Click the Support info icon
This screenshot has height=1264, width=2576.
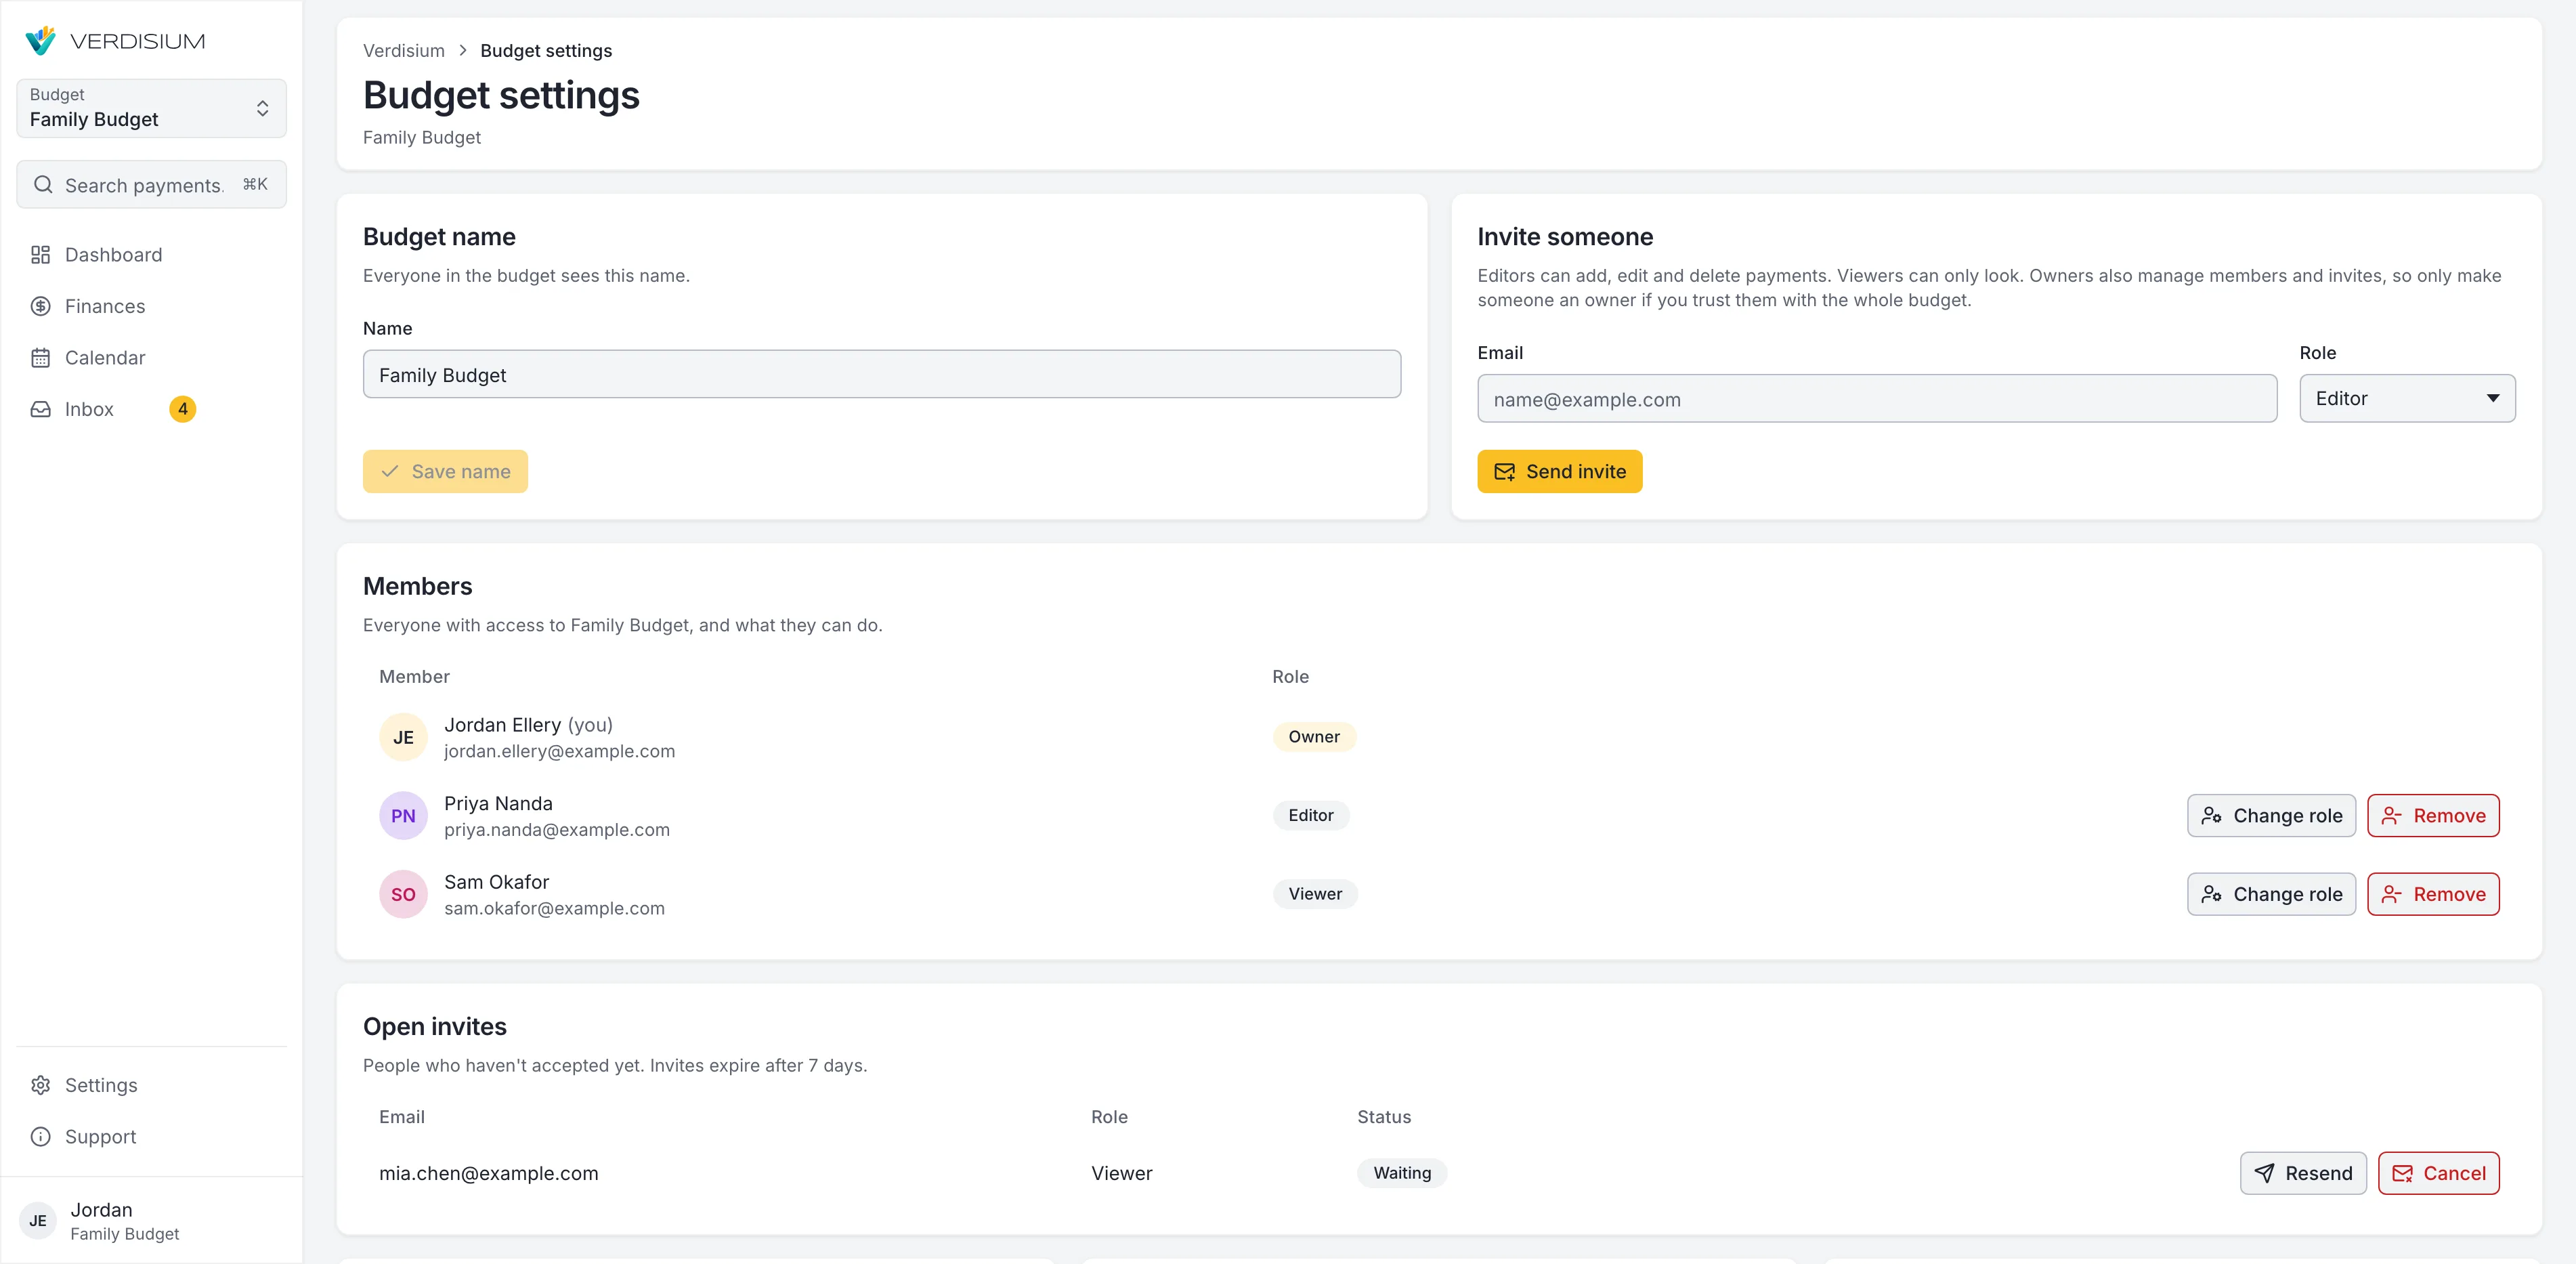pos(40,1137)
